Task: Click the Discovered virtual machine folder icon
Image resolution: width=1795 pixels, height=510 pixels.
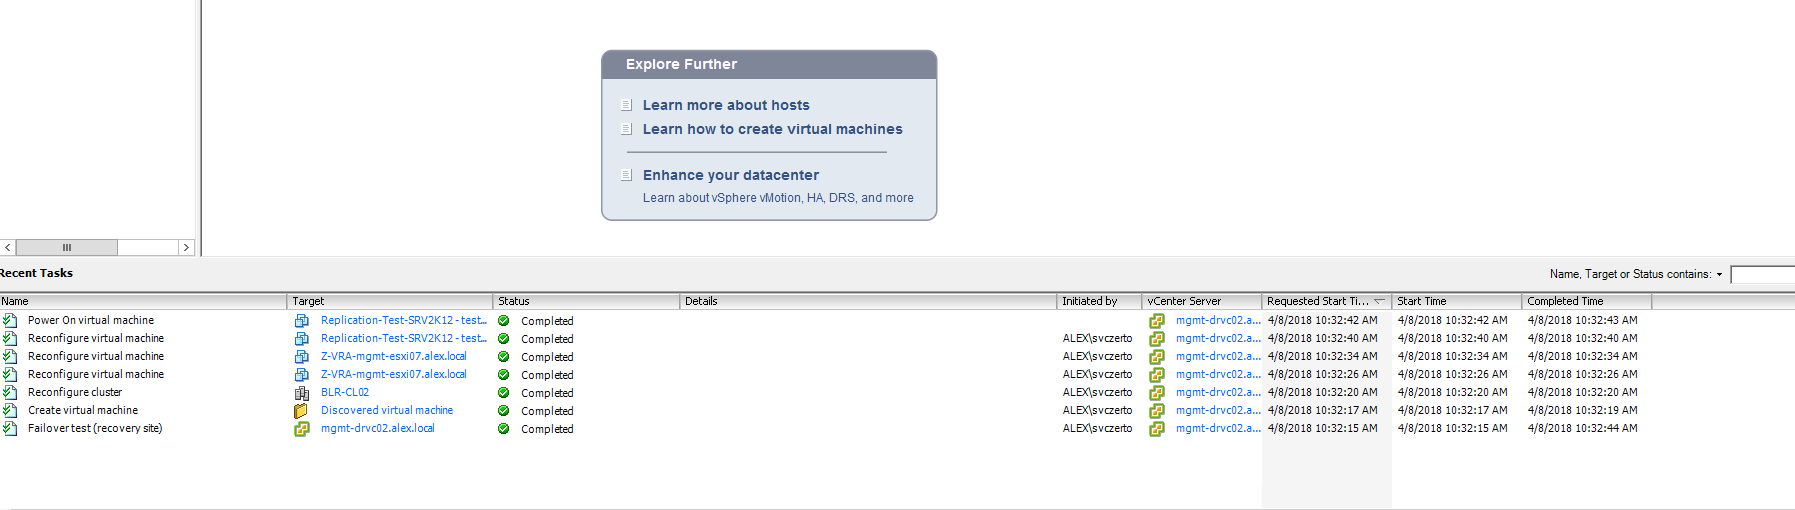Action: pyautogui.click(x=301, y=411)
